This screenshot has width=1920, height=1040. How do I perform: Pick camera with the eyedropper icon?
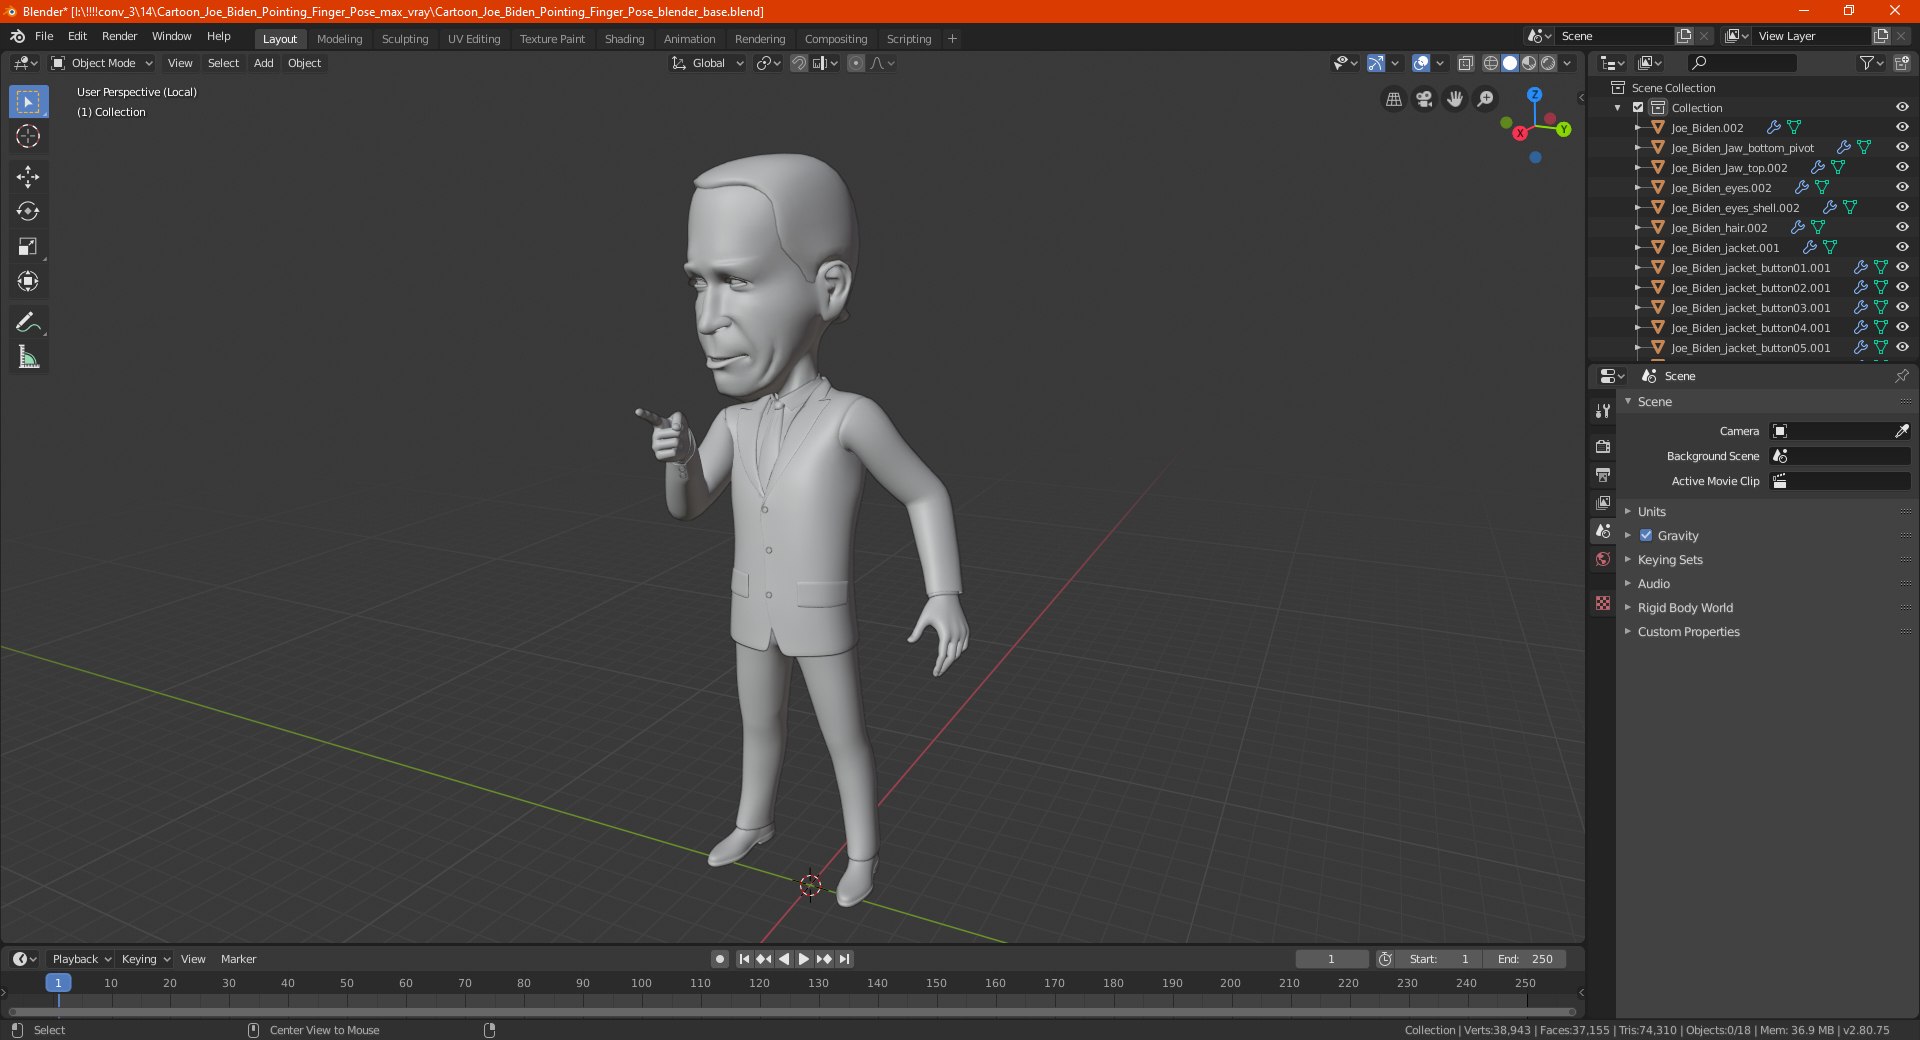1901,431
